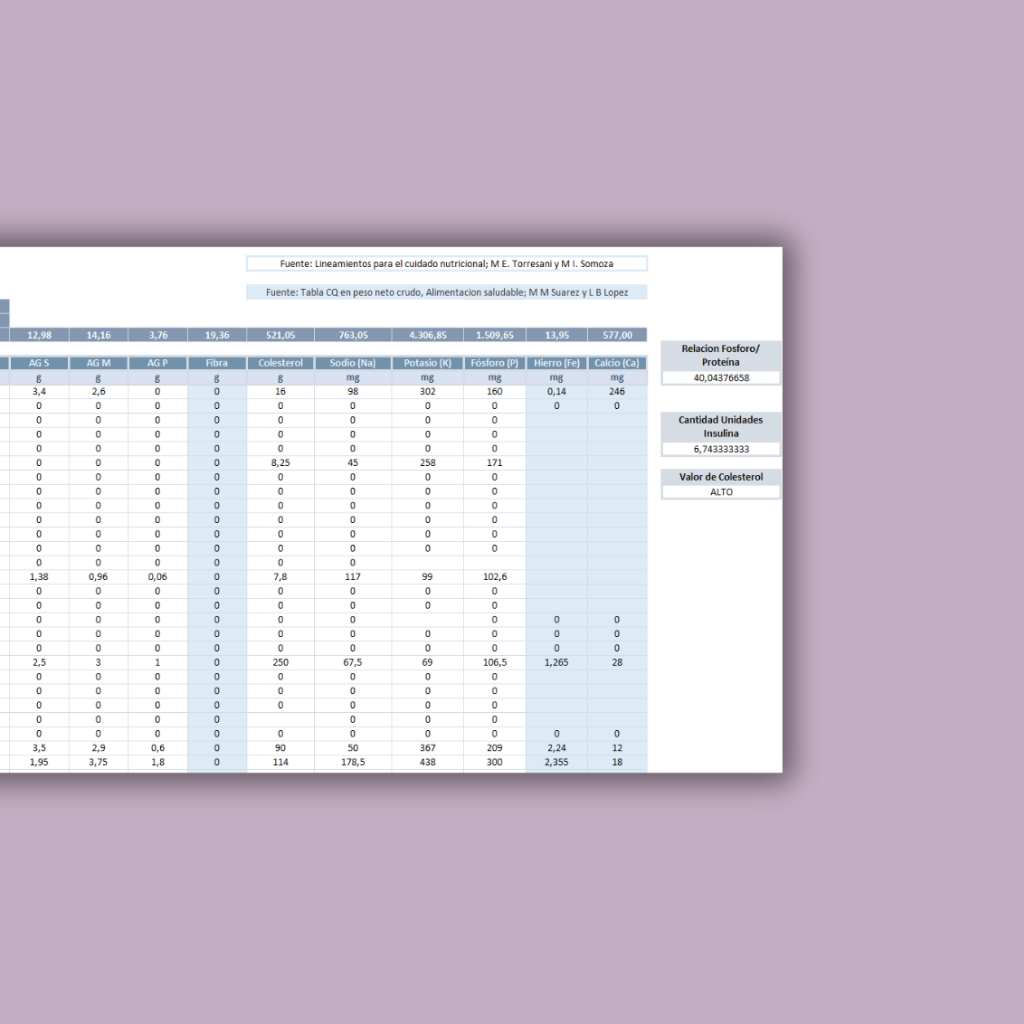
Task: Click the ALTO cholesterol result cell
Action: click(x=720, y=492)
